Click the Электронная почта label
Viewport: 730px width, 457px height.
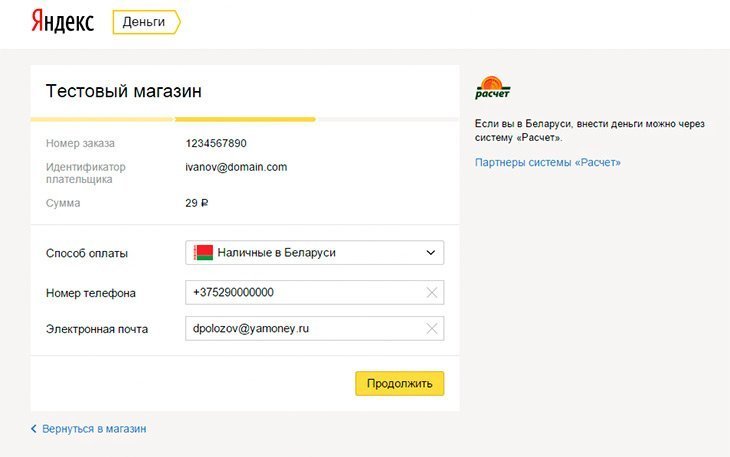97,329
